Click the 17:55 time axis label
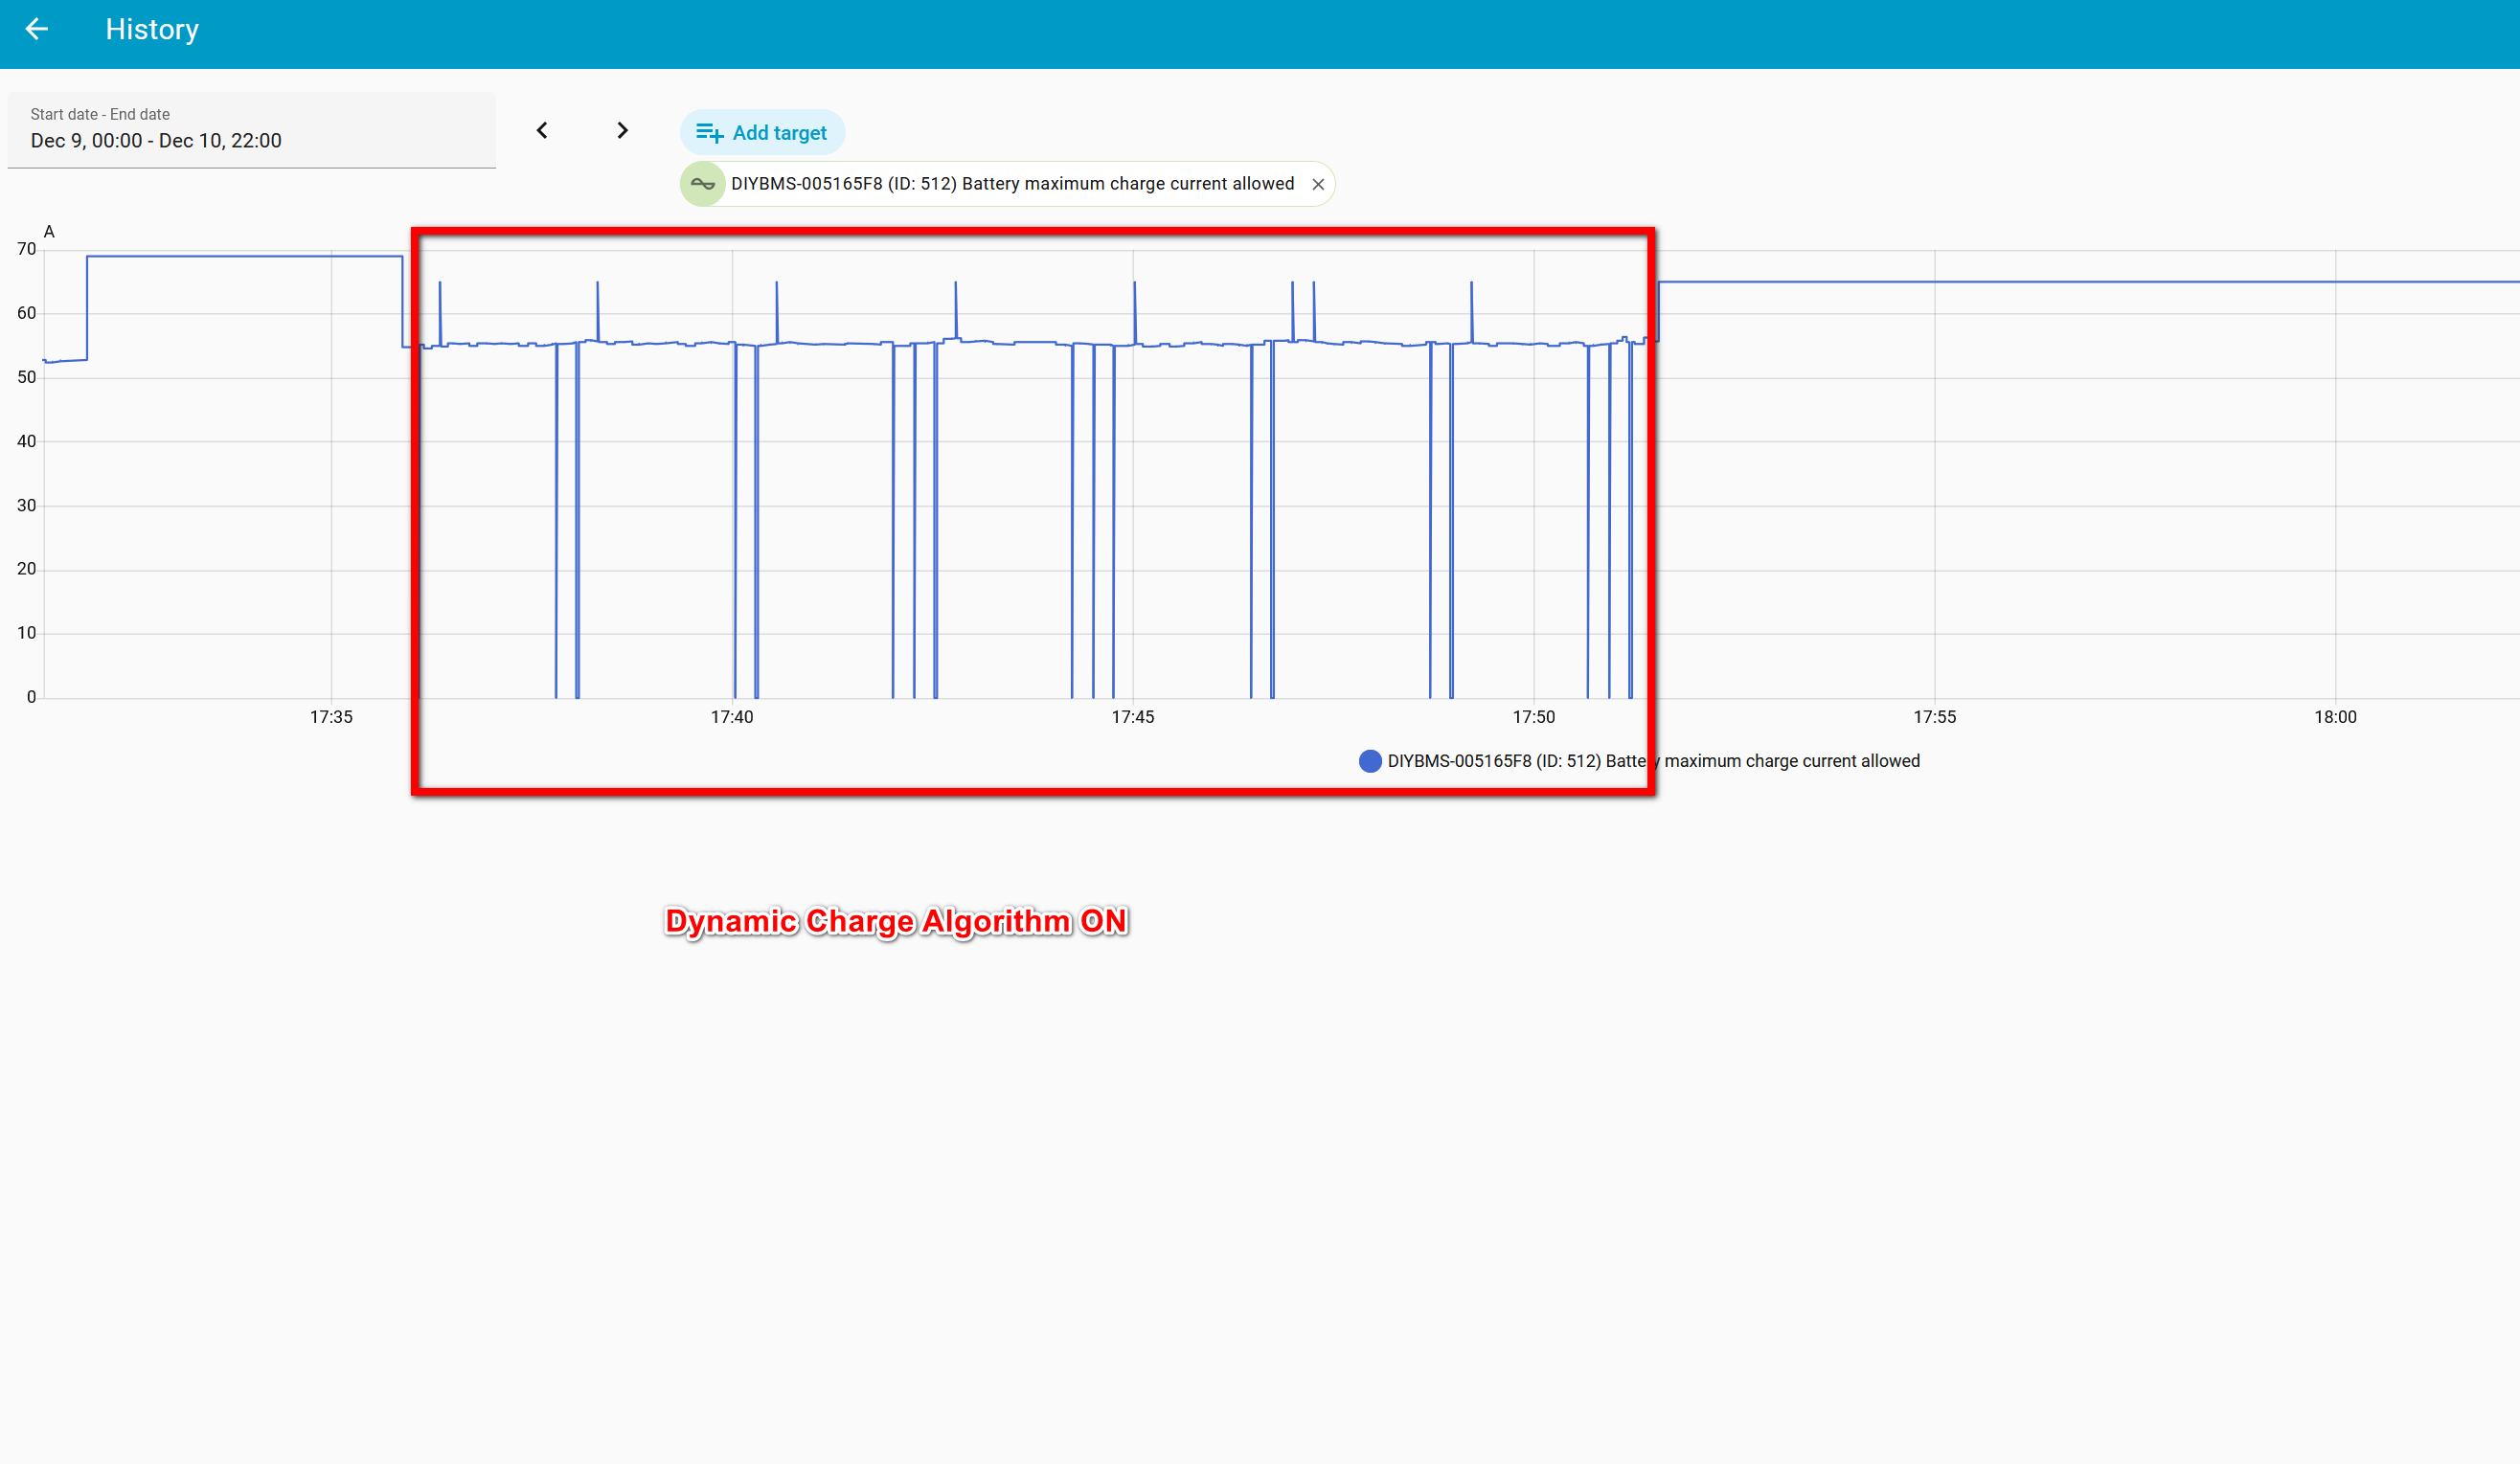This screenshot has width=2520, height=1464. 1934,717
